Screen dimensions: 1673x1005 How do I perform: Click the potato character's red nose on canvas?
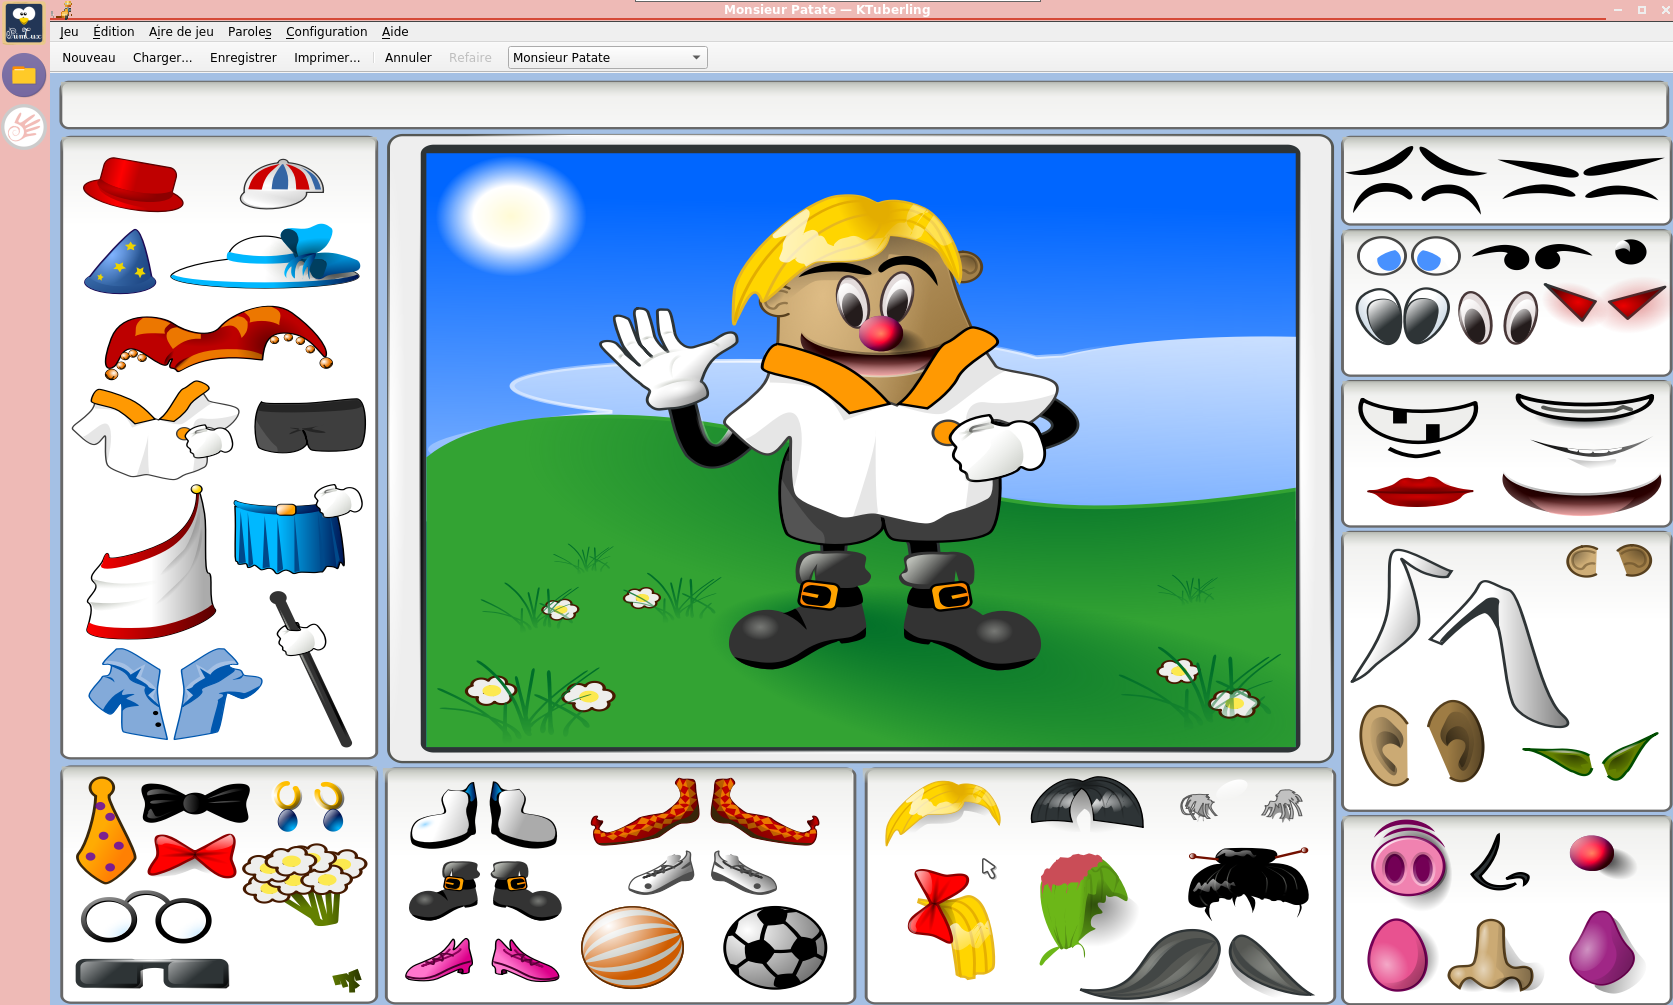(x=881, y=334)
